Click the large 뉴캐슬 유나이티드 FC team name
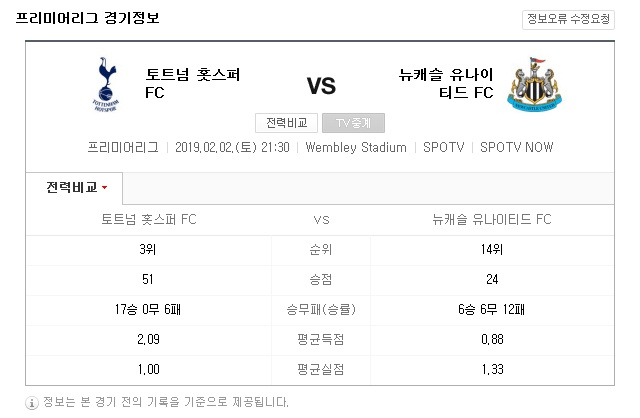 tap(432, 84)
